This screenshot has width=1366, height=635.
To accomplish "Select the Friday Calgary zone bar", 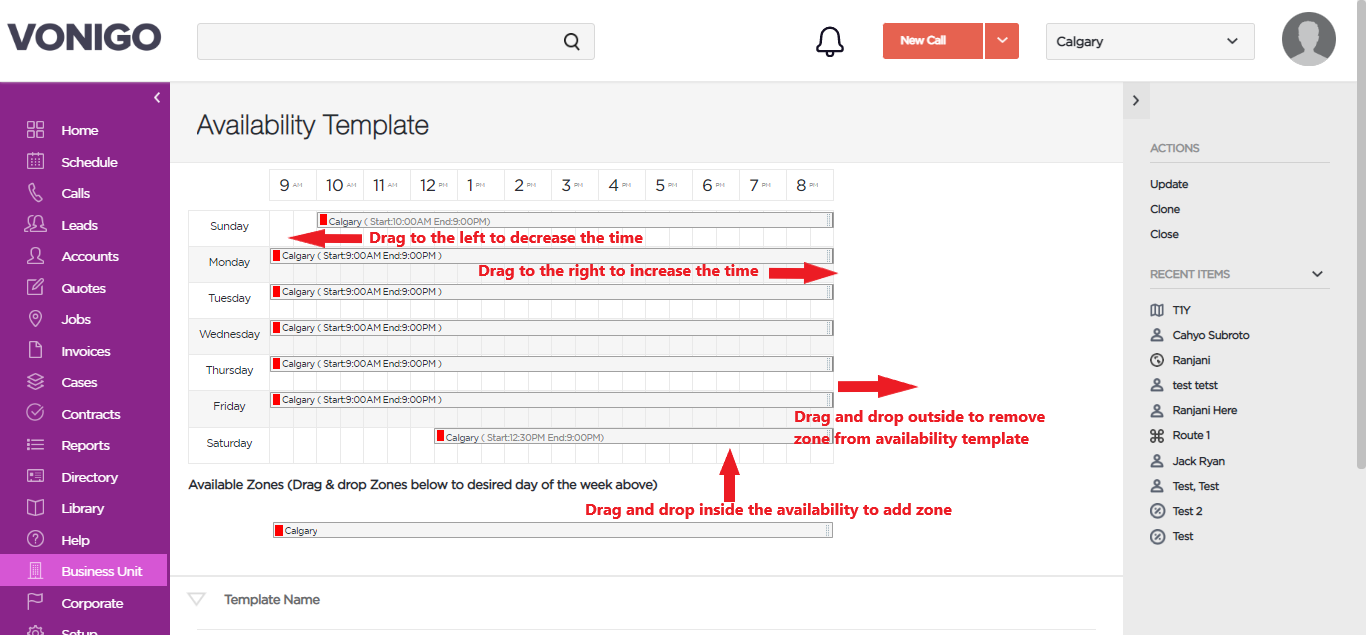I will (551, 400).
